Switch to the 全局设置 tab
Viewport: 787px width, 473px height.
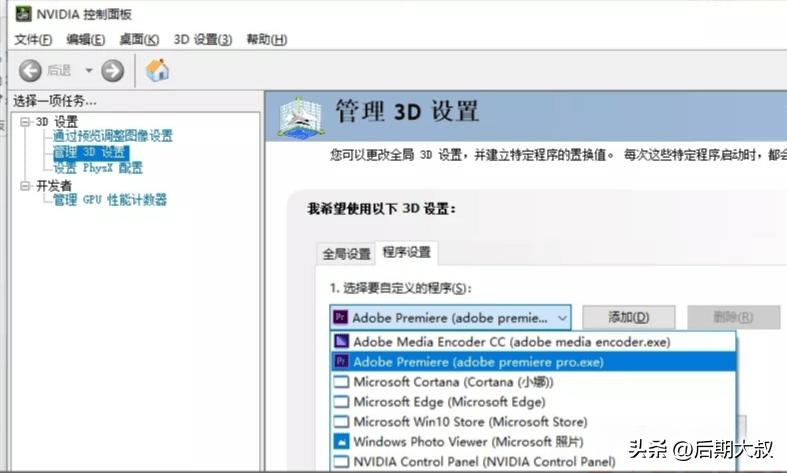click(346, 254)
